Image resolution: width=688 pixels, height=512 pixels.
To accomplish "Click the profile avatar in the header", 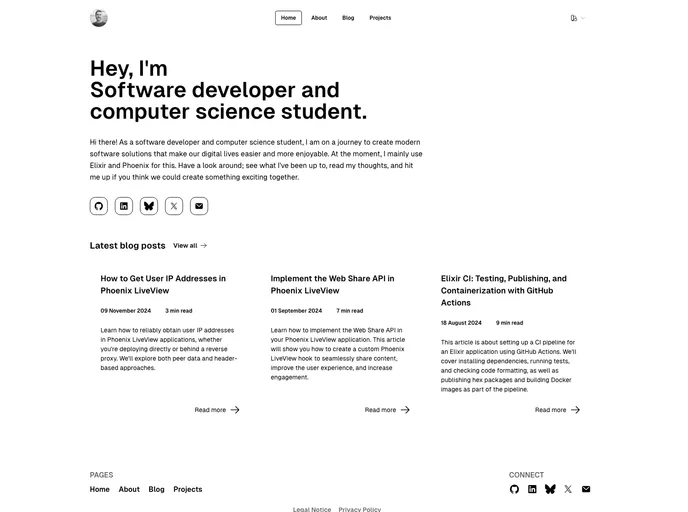I will [x=99, y=18].
